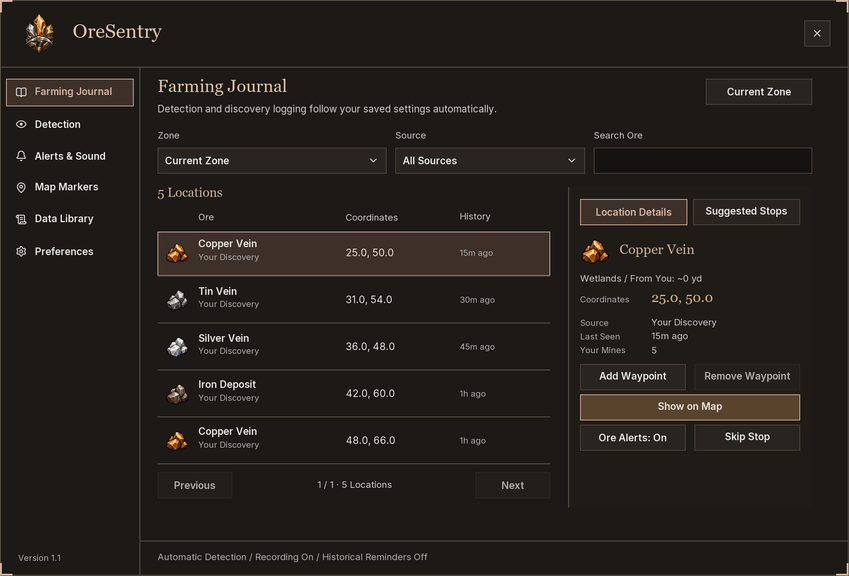Go to the Previous page of locations

[194, 485]
